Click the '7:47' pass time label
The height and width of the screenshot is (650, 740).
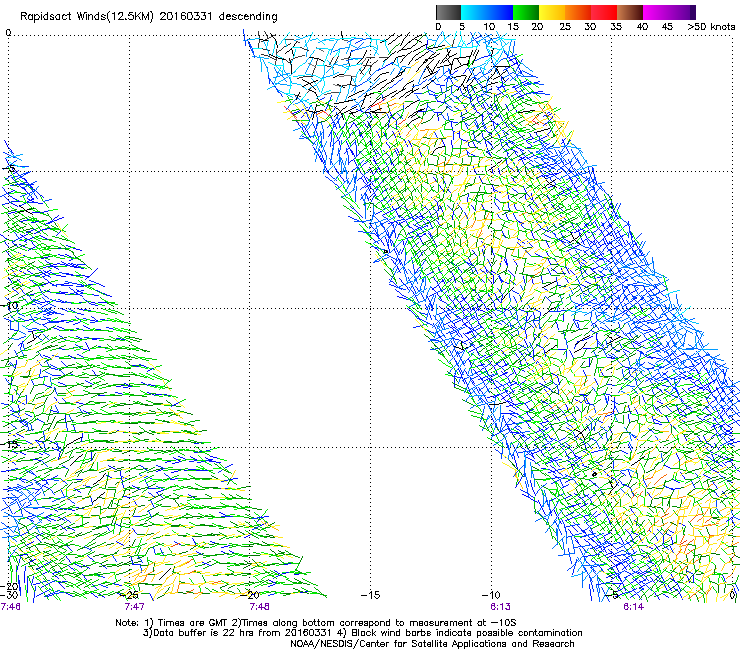coord(134,607)
